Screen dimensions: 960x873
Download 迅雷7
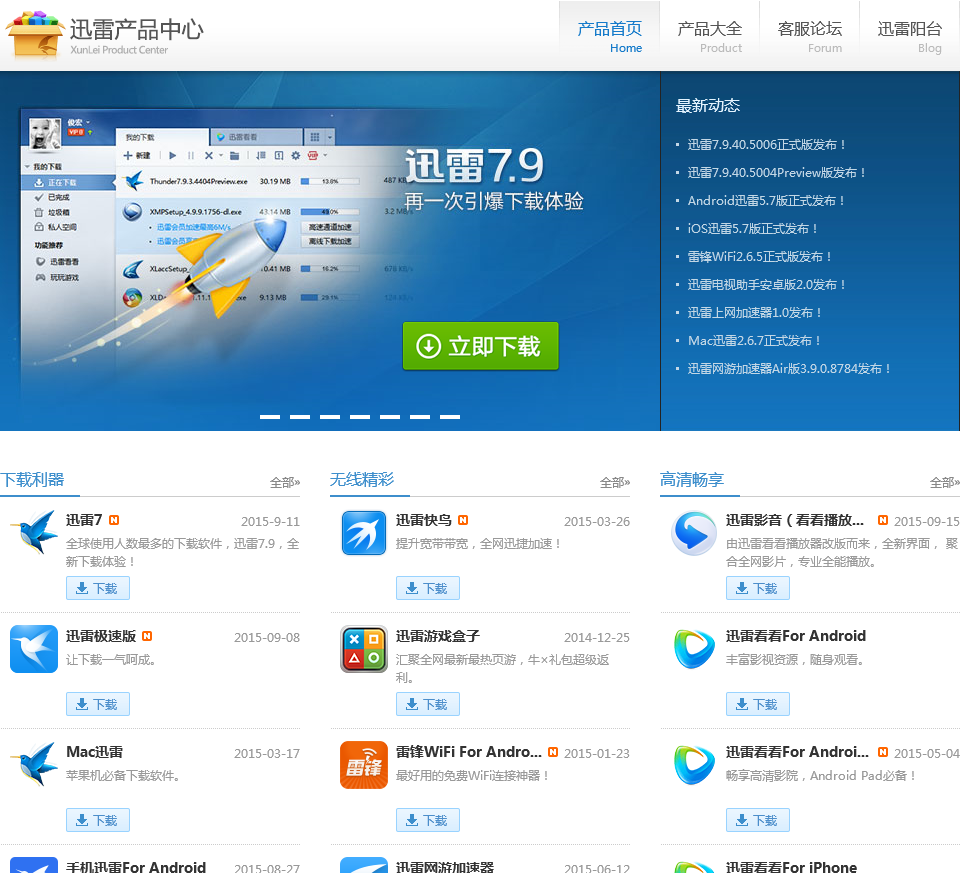(98, 588)
